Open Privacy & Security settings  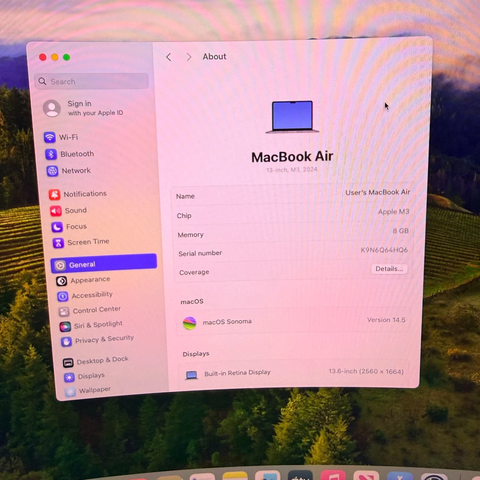tap(97, 340)
